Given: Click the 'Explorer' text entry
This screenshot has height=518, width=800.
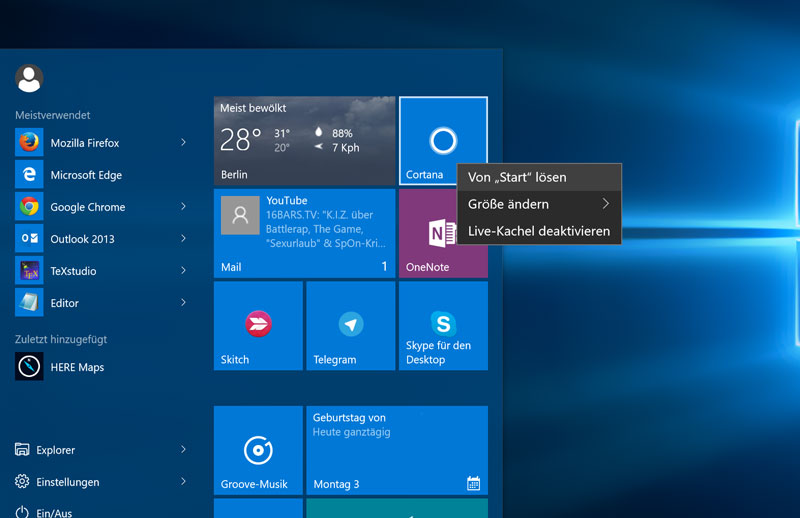Looking at the screenshot, I should click(56, 450).
